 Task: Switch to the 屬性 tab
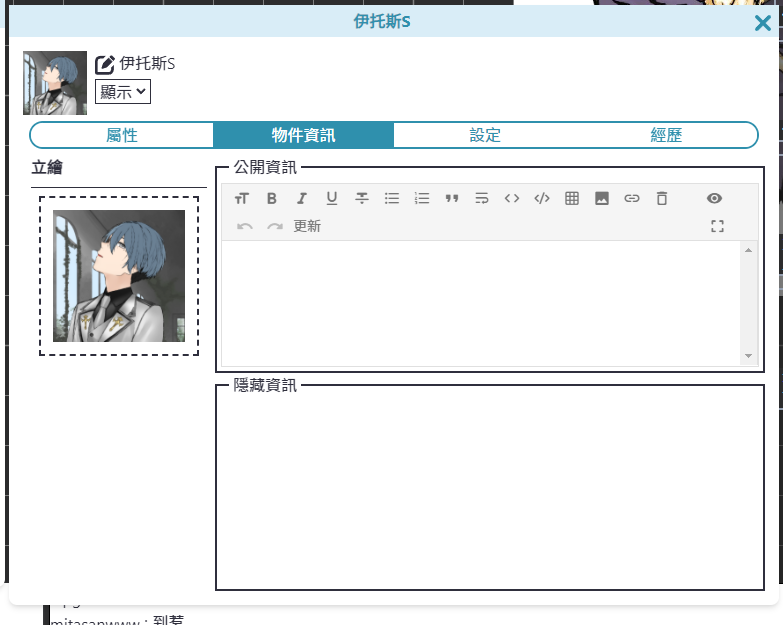[122, 135]
